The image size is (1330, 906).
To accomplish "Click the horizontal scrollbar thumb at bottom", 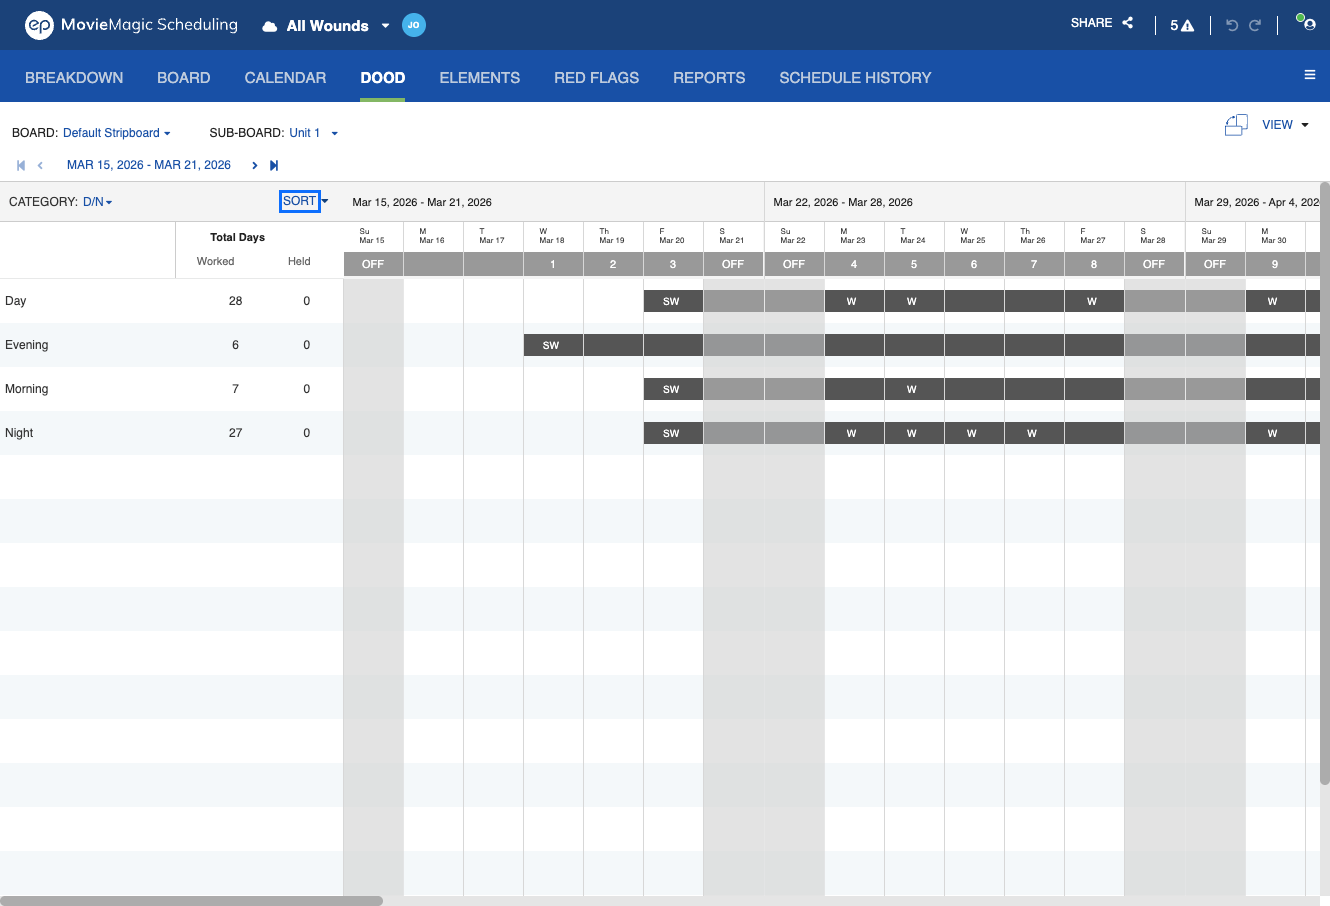I will click(x=191, y=901).
